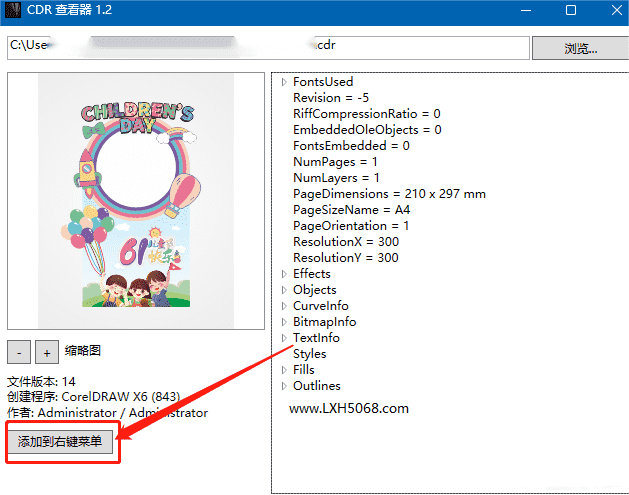Click the Children's Day thumbnail preview
The width and height of the screenshot is (629, 495).
pyautogui.click(x=136, y=201)
